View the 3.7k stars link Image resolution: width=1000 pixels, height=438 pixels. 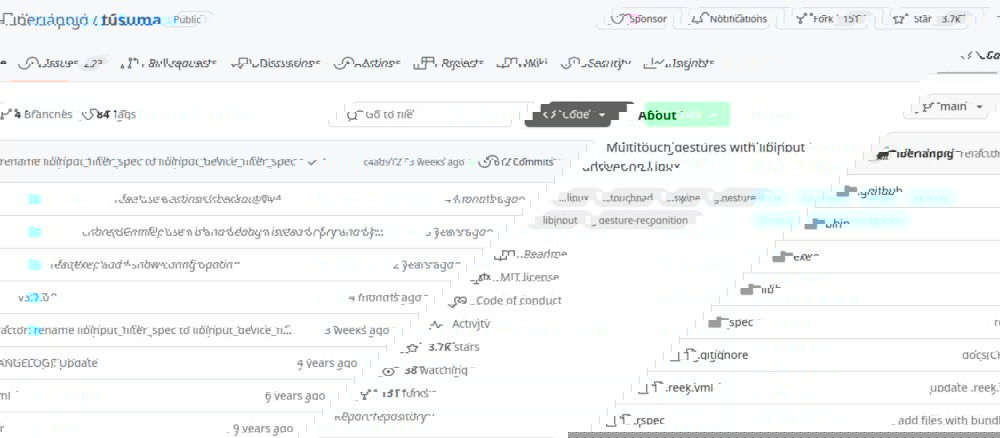point(444,347)
